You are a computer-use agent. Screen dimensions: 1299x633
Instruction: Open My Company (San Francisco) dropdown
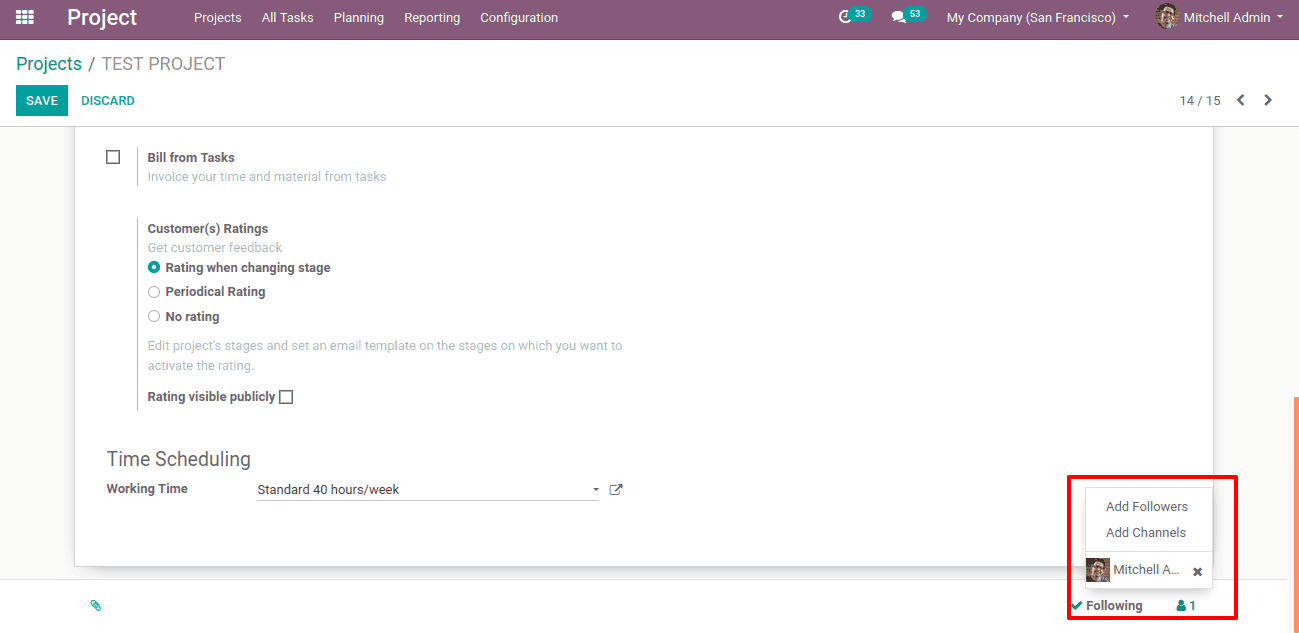[x=1038, y=17]
